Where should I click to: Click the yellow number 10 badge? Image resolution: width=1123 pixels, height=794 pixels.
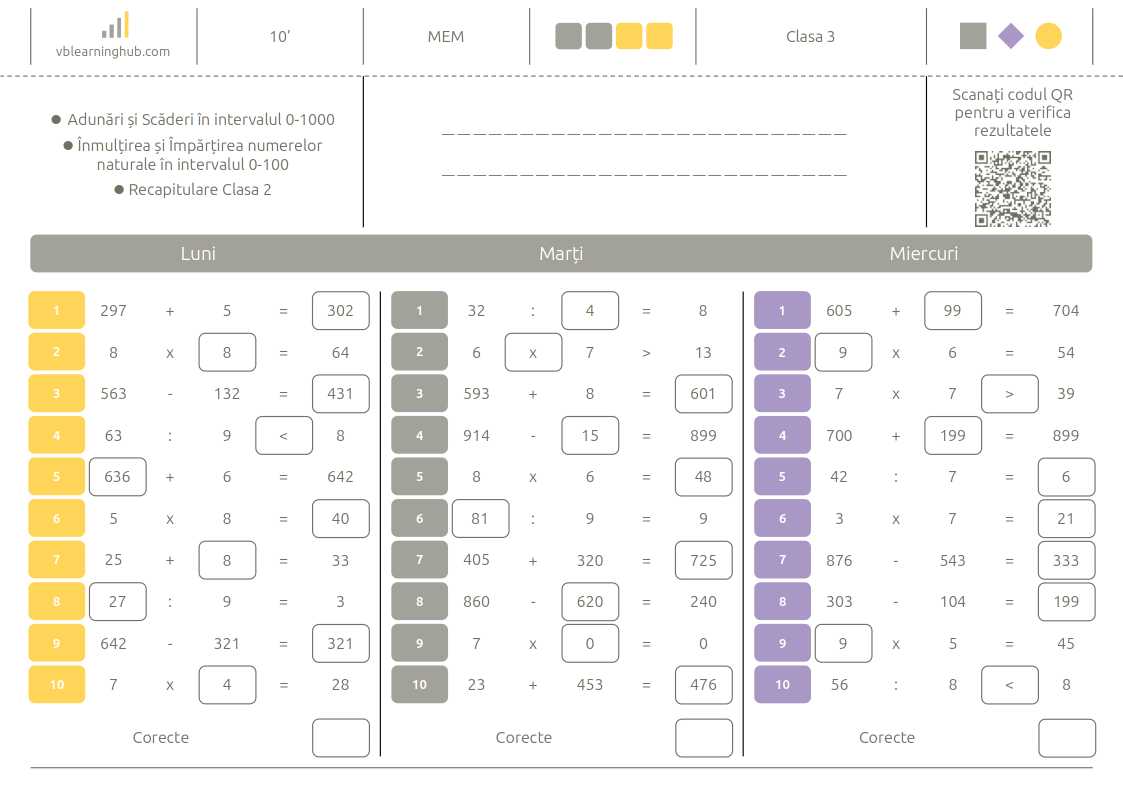(56, 685)
